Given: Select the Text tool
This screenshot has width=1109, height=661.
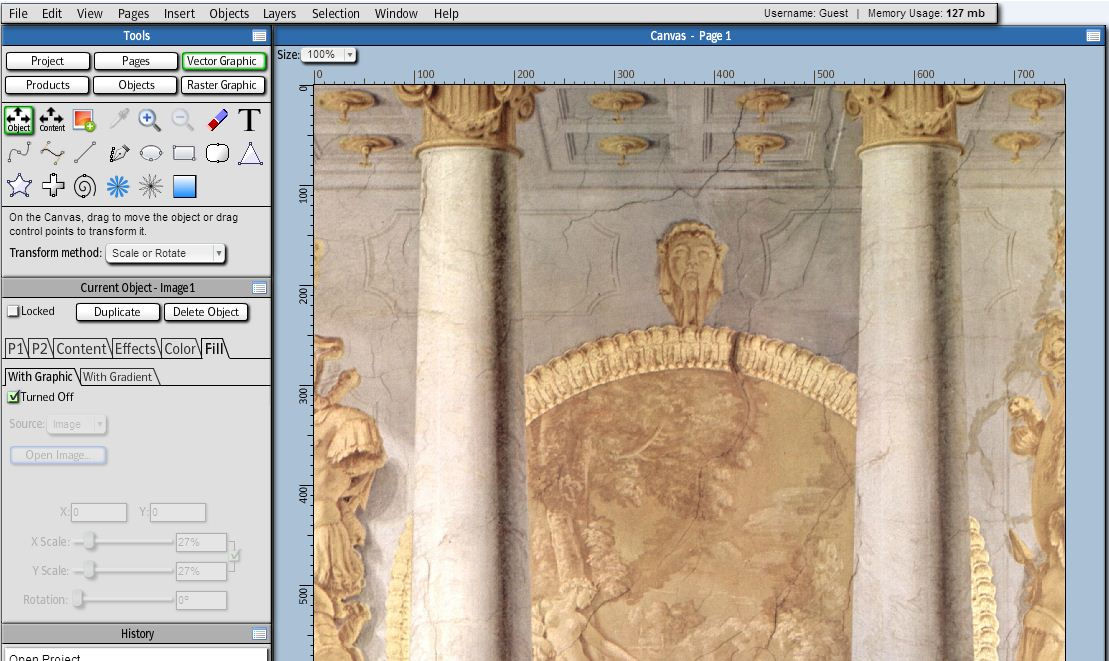Looking at the screenshot, I should [x=249, y=120].
